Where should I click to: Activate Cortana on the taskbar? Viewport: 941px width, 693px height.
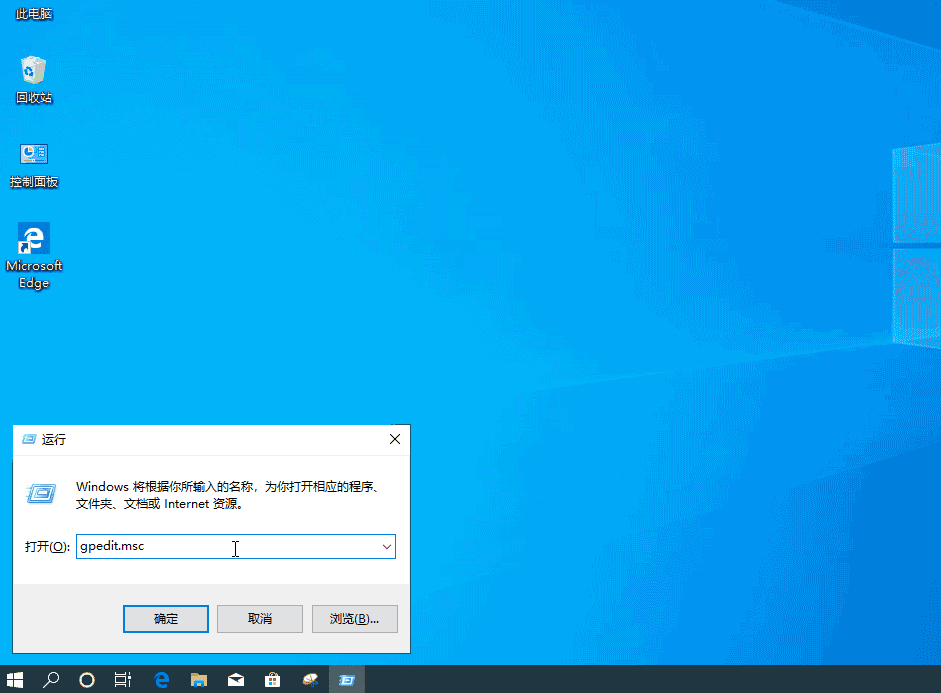click(x=86, y=679)
